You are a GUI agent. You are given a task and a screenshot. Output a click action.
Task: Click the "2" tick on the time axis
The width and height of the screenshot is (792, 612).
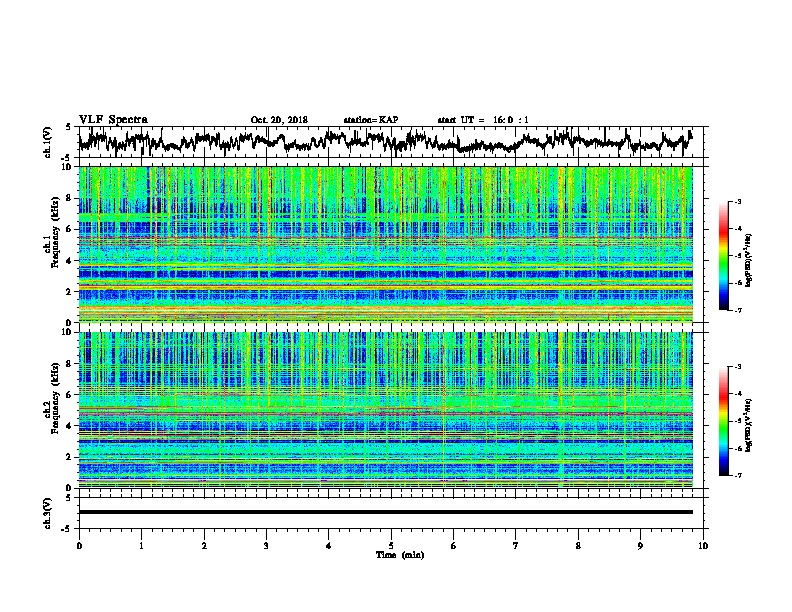pos(204,546)
